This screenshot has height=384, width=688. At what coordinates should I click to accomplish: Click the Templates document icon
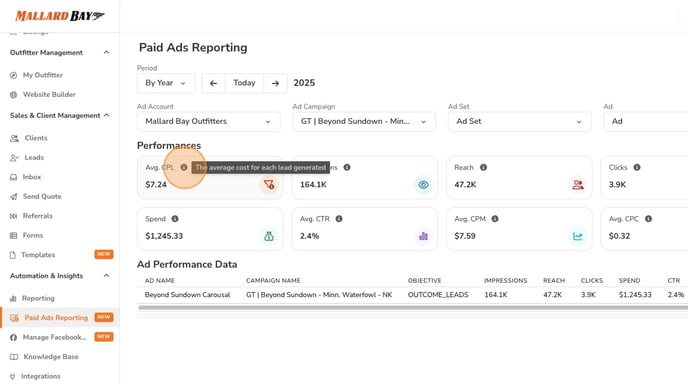(13, 255)
